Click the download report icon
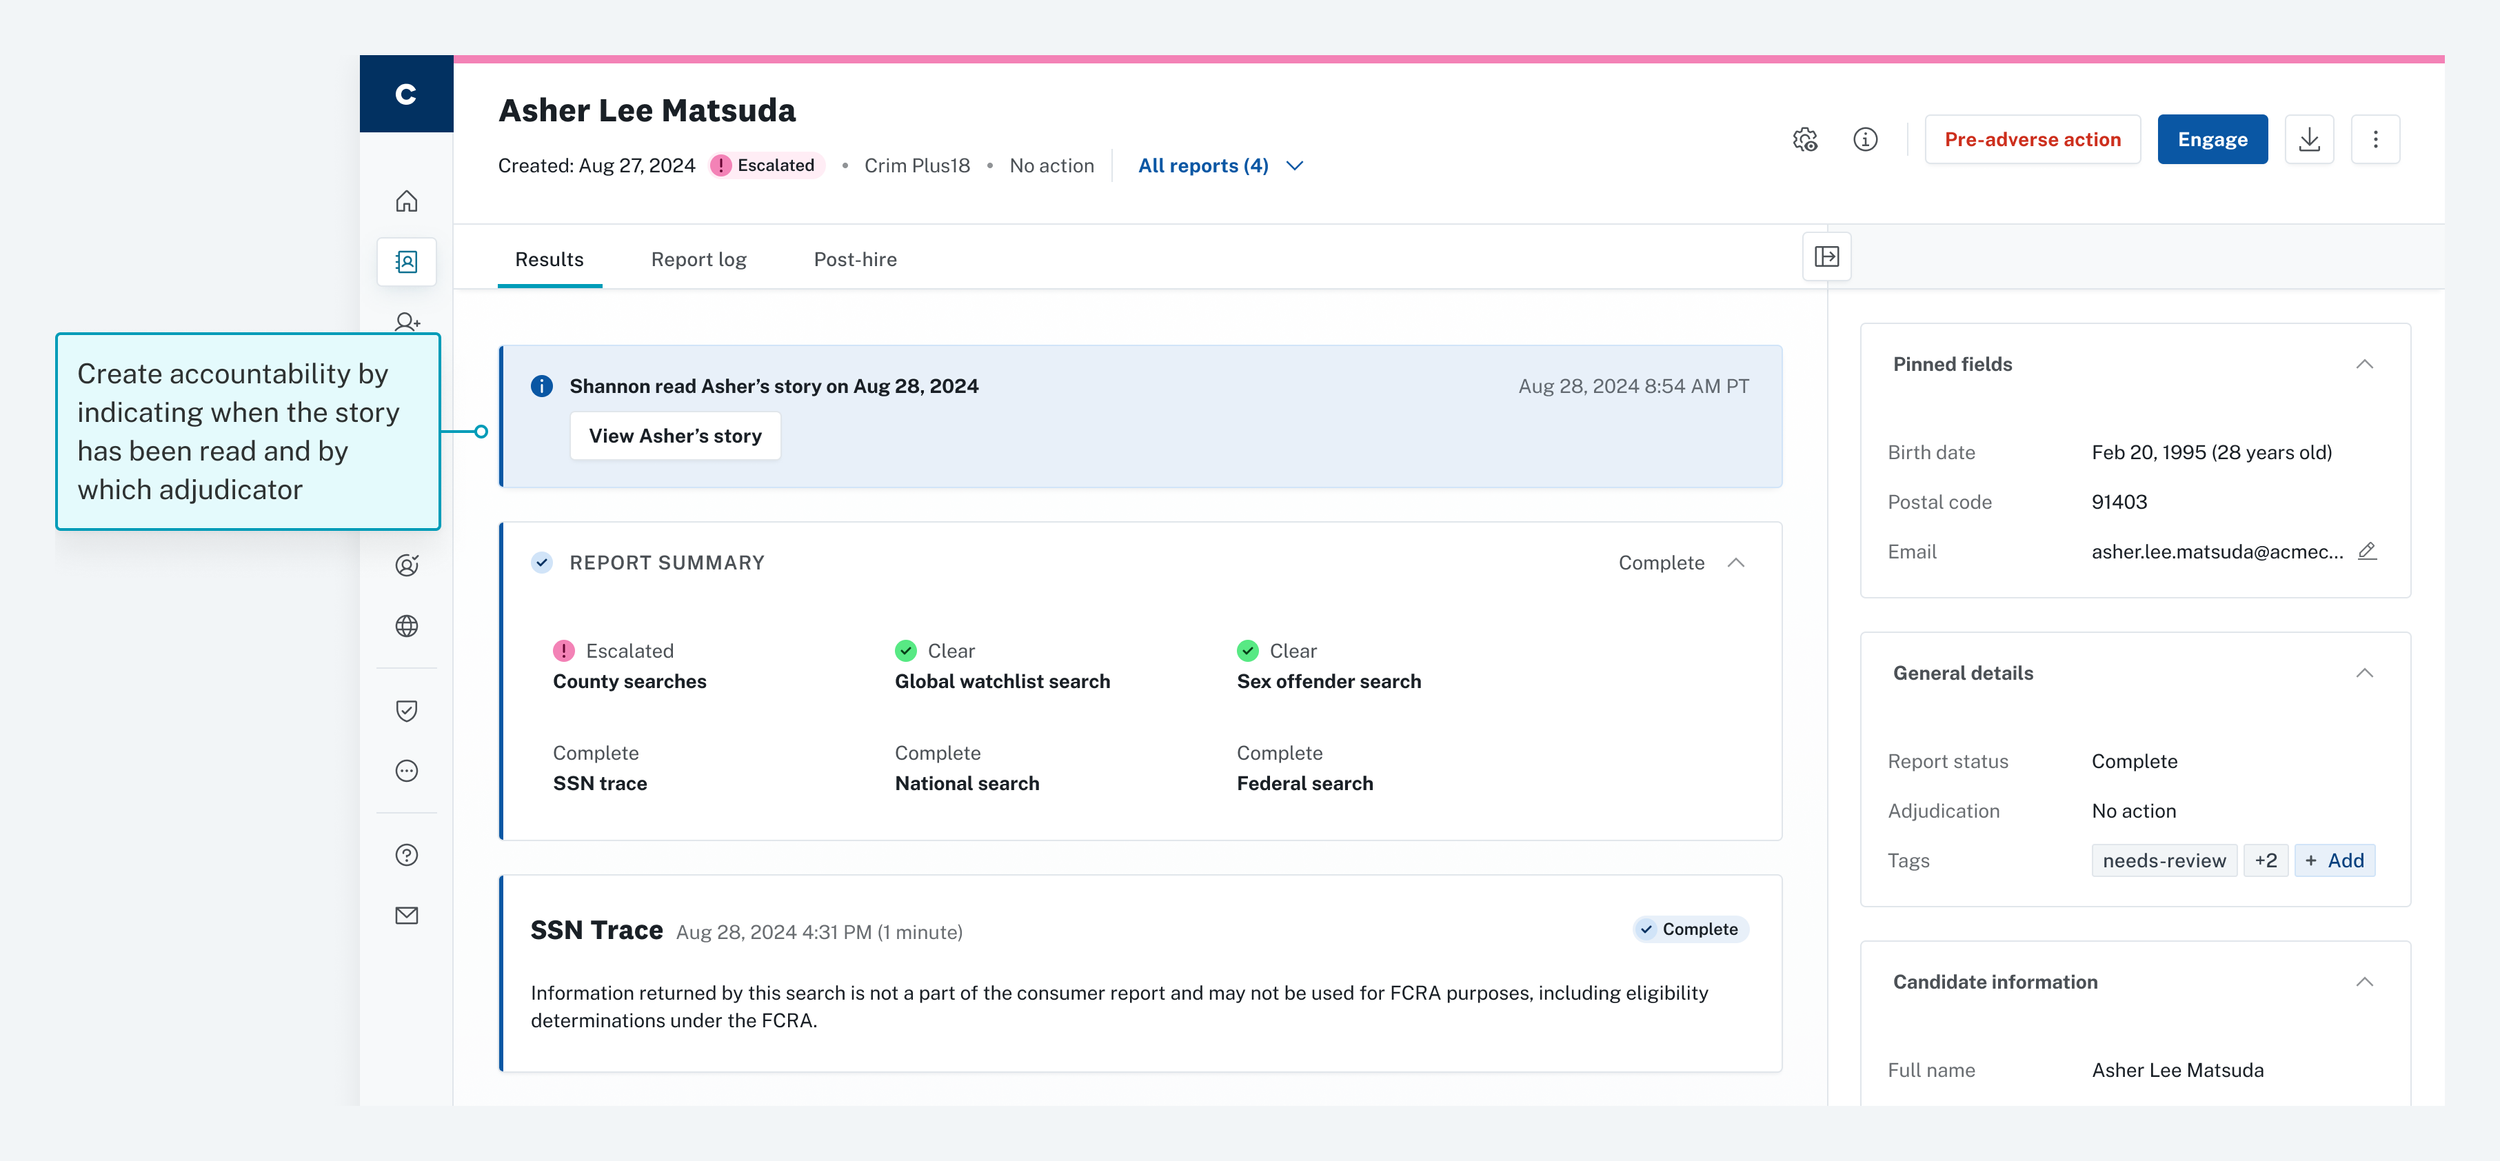The height and width of the screenshot is (1161, 2500). pyautogui.click(x=2309, y=139)
